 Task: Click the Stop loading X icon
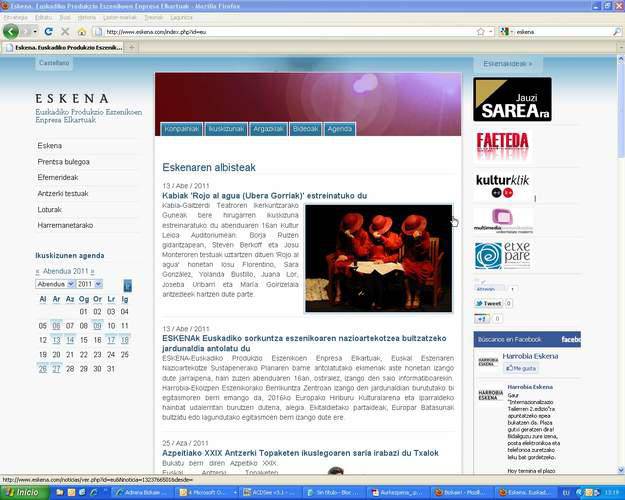point(65,31)
